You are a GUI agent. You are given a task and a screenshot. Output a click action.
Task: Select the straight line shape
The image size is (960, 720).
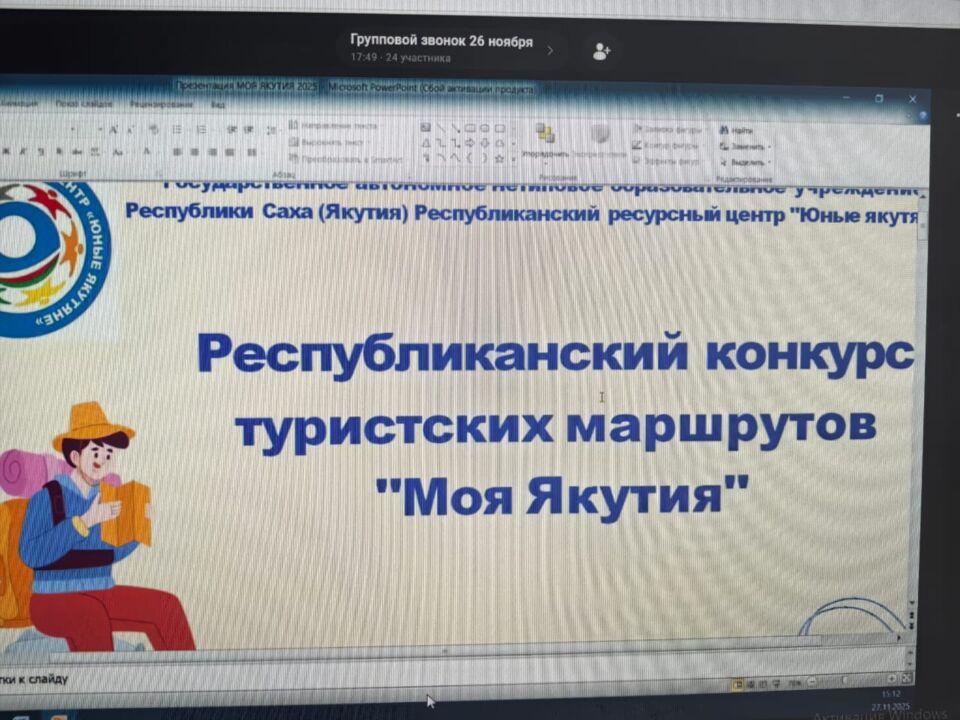[441, 127]
